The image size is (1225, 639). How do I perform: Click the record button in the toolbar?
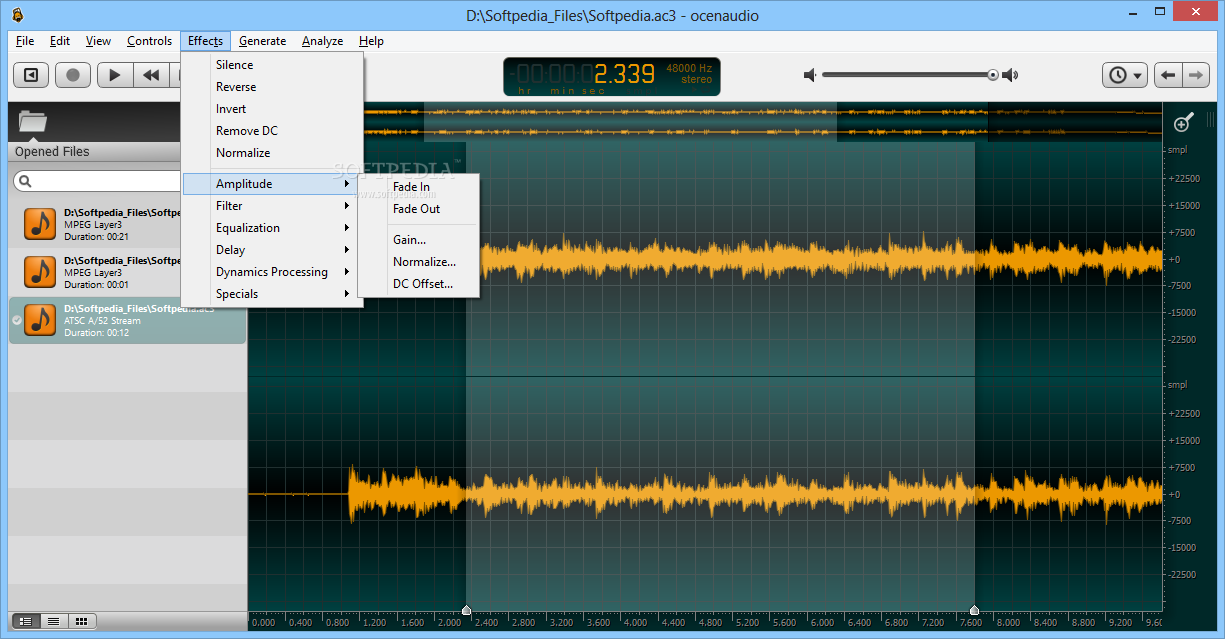point(73,75)
